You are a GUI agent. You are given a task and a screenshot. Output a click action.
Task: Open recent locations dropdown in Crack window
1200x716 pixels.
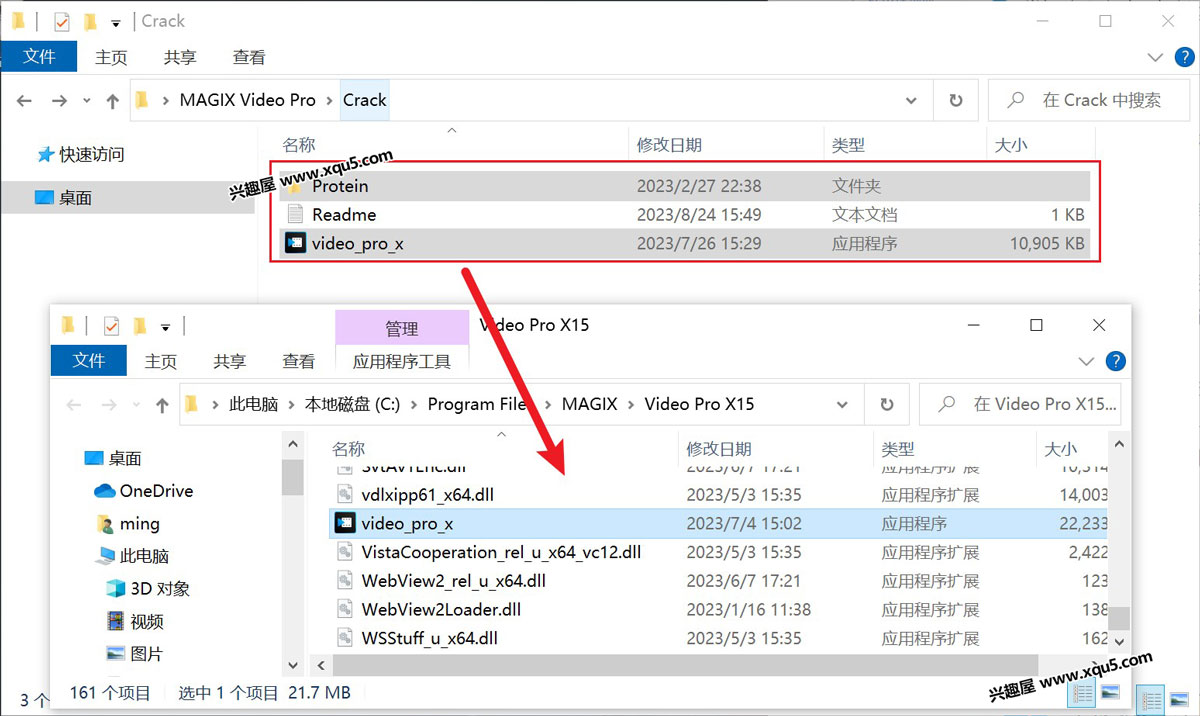point(87,101)
